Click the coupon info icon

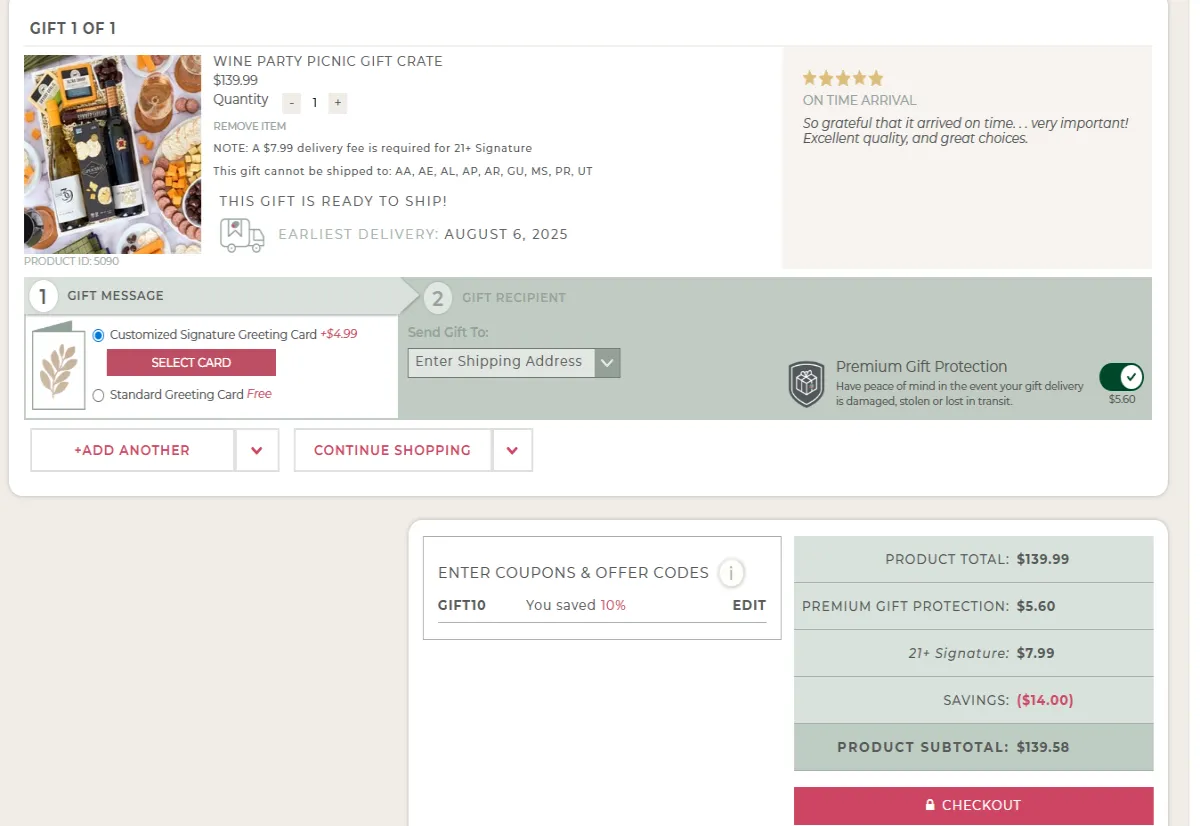coord(731,573)
